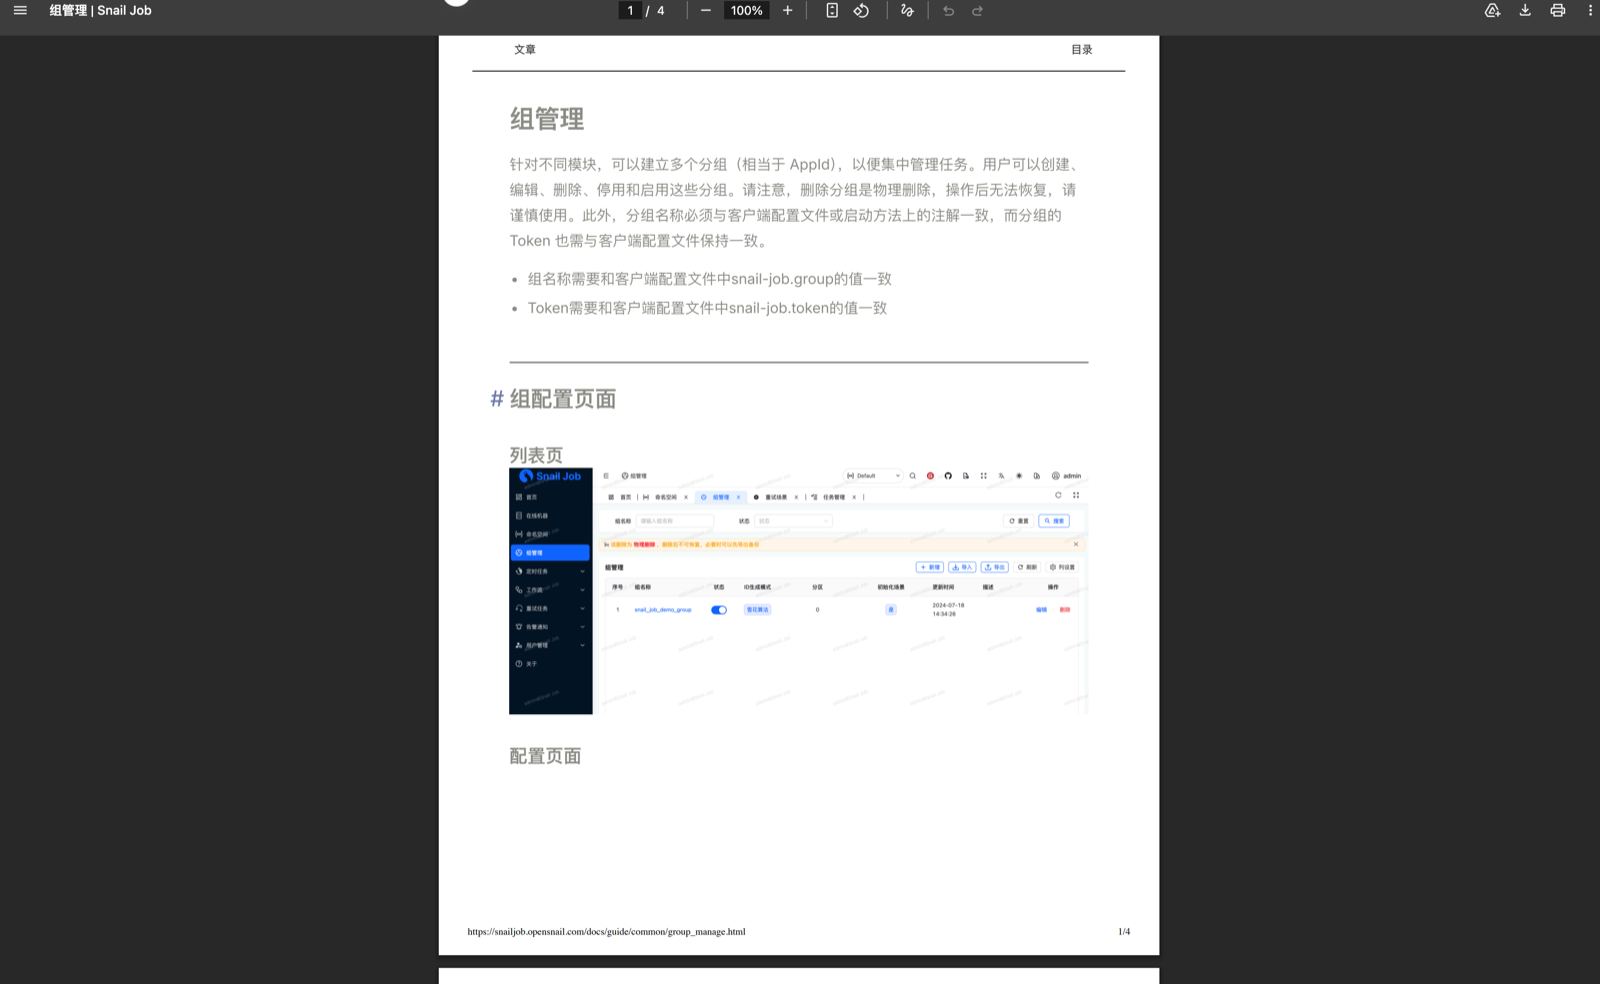Click the 列表页 subheading
This screenshot has height=984, width=1600.
coord(536,455)
